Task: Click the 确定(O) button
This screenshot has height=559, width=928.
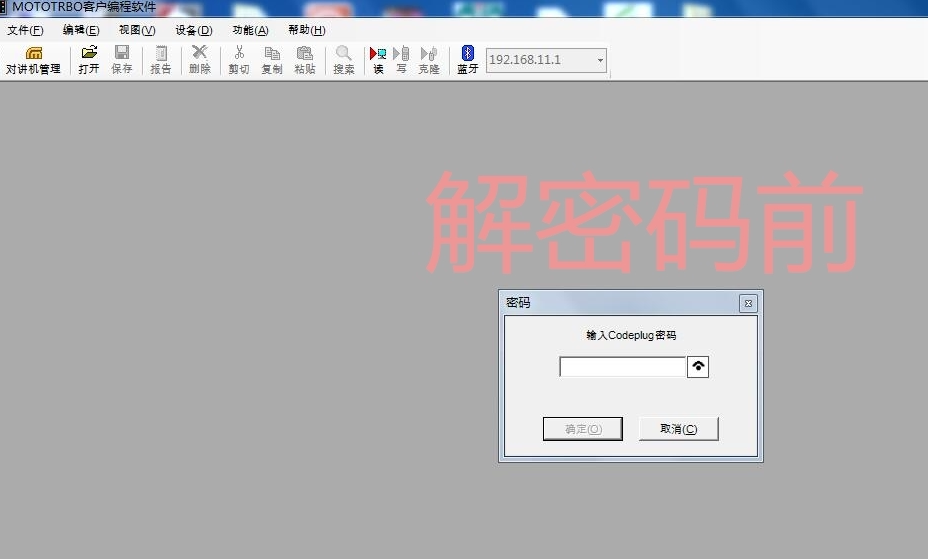Action: [x=583, y=429]
